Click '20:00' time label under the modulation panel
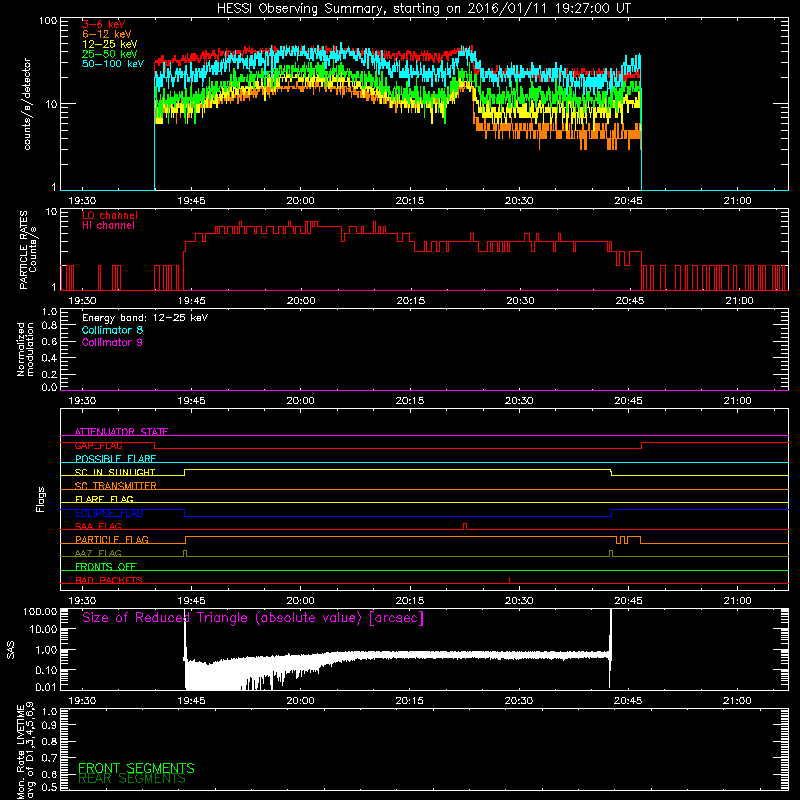This screenshot has width=800, height=800. 301,401
